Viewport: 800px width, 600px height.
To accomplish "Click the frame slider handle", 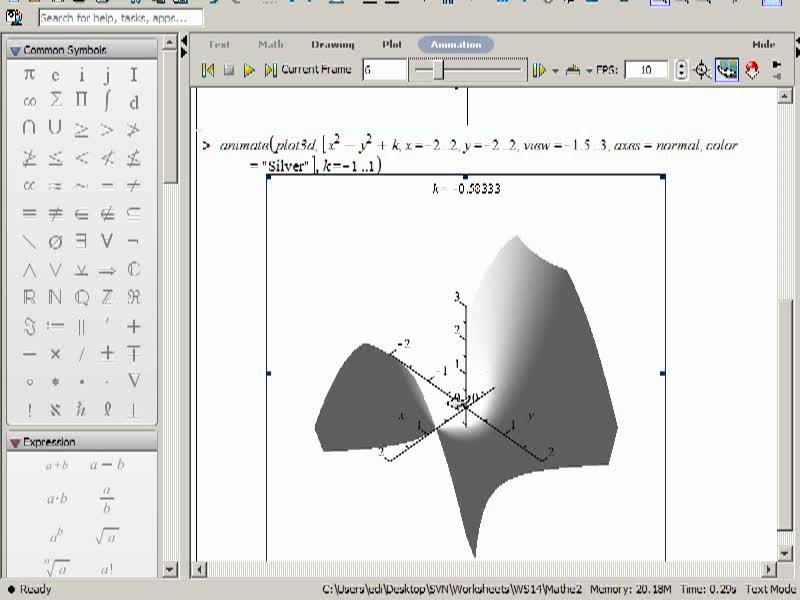I will coord(438,70).
